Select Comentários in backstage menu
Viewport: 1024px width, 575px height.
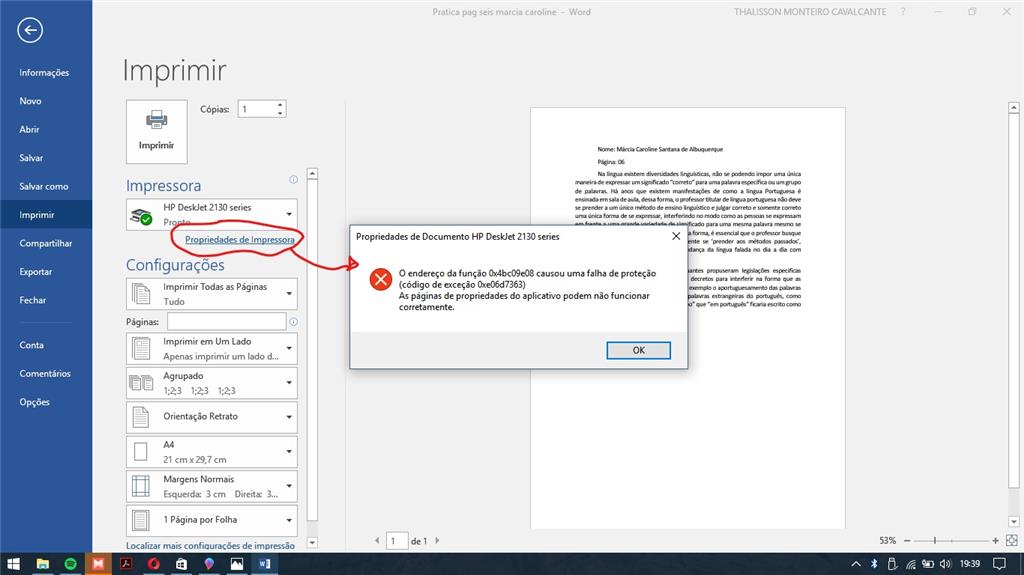pos(46,373)
